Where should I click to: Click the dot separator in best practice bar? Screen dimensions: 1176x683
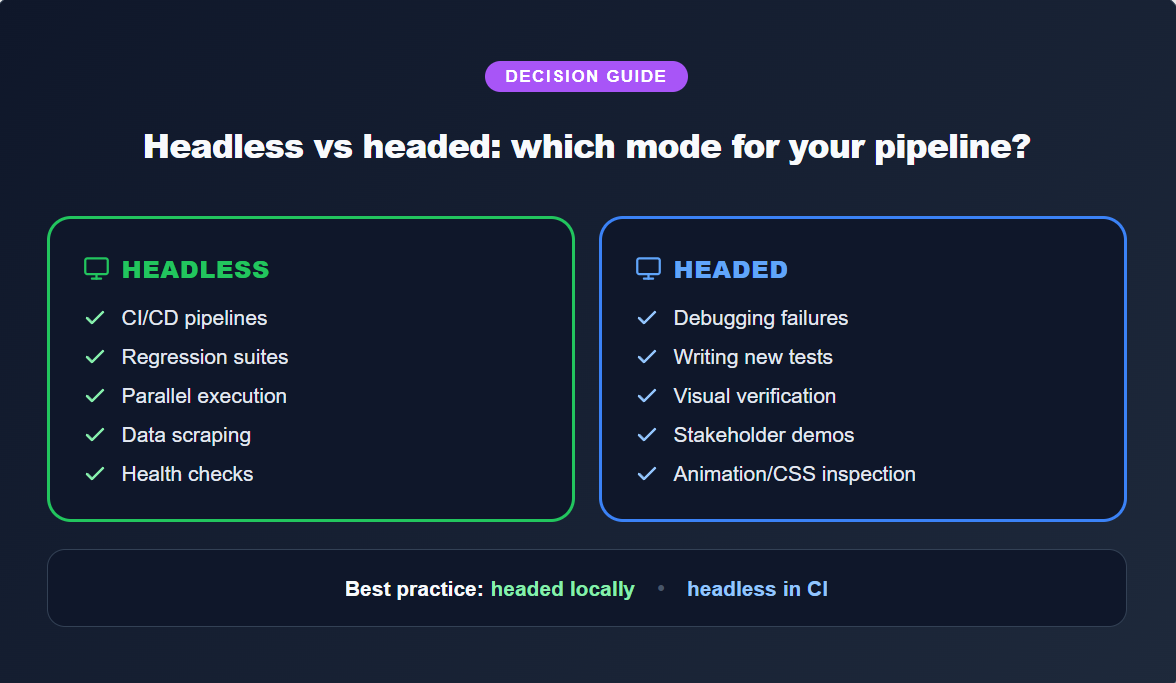[x=661, y=589]
